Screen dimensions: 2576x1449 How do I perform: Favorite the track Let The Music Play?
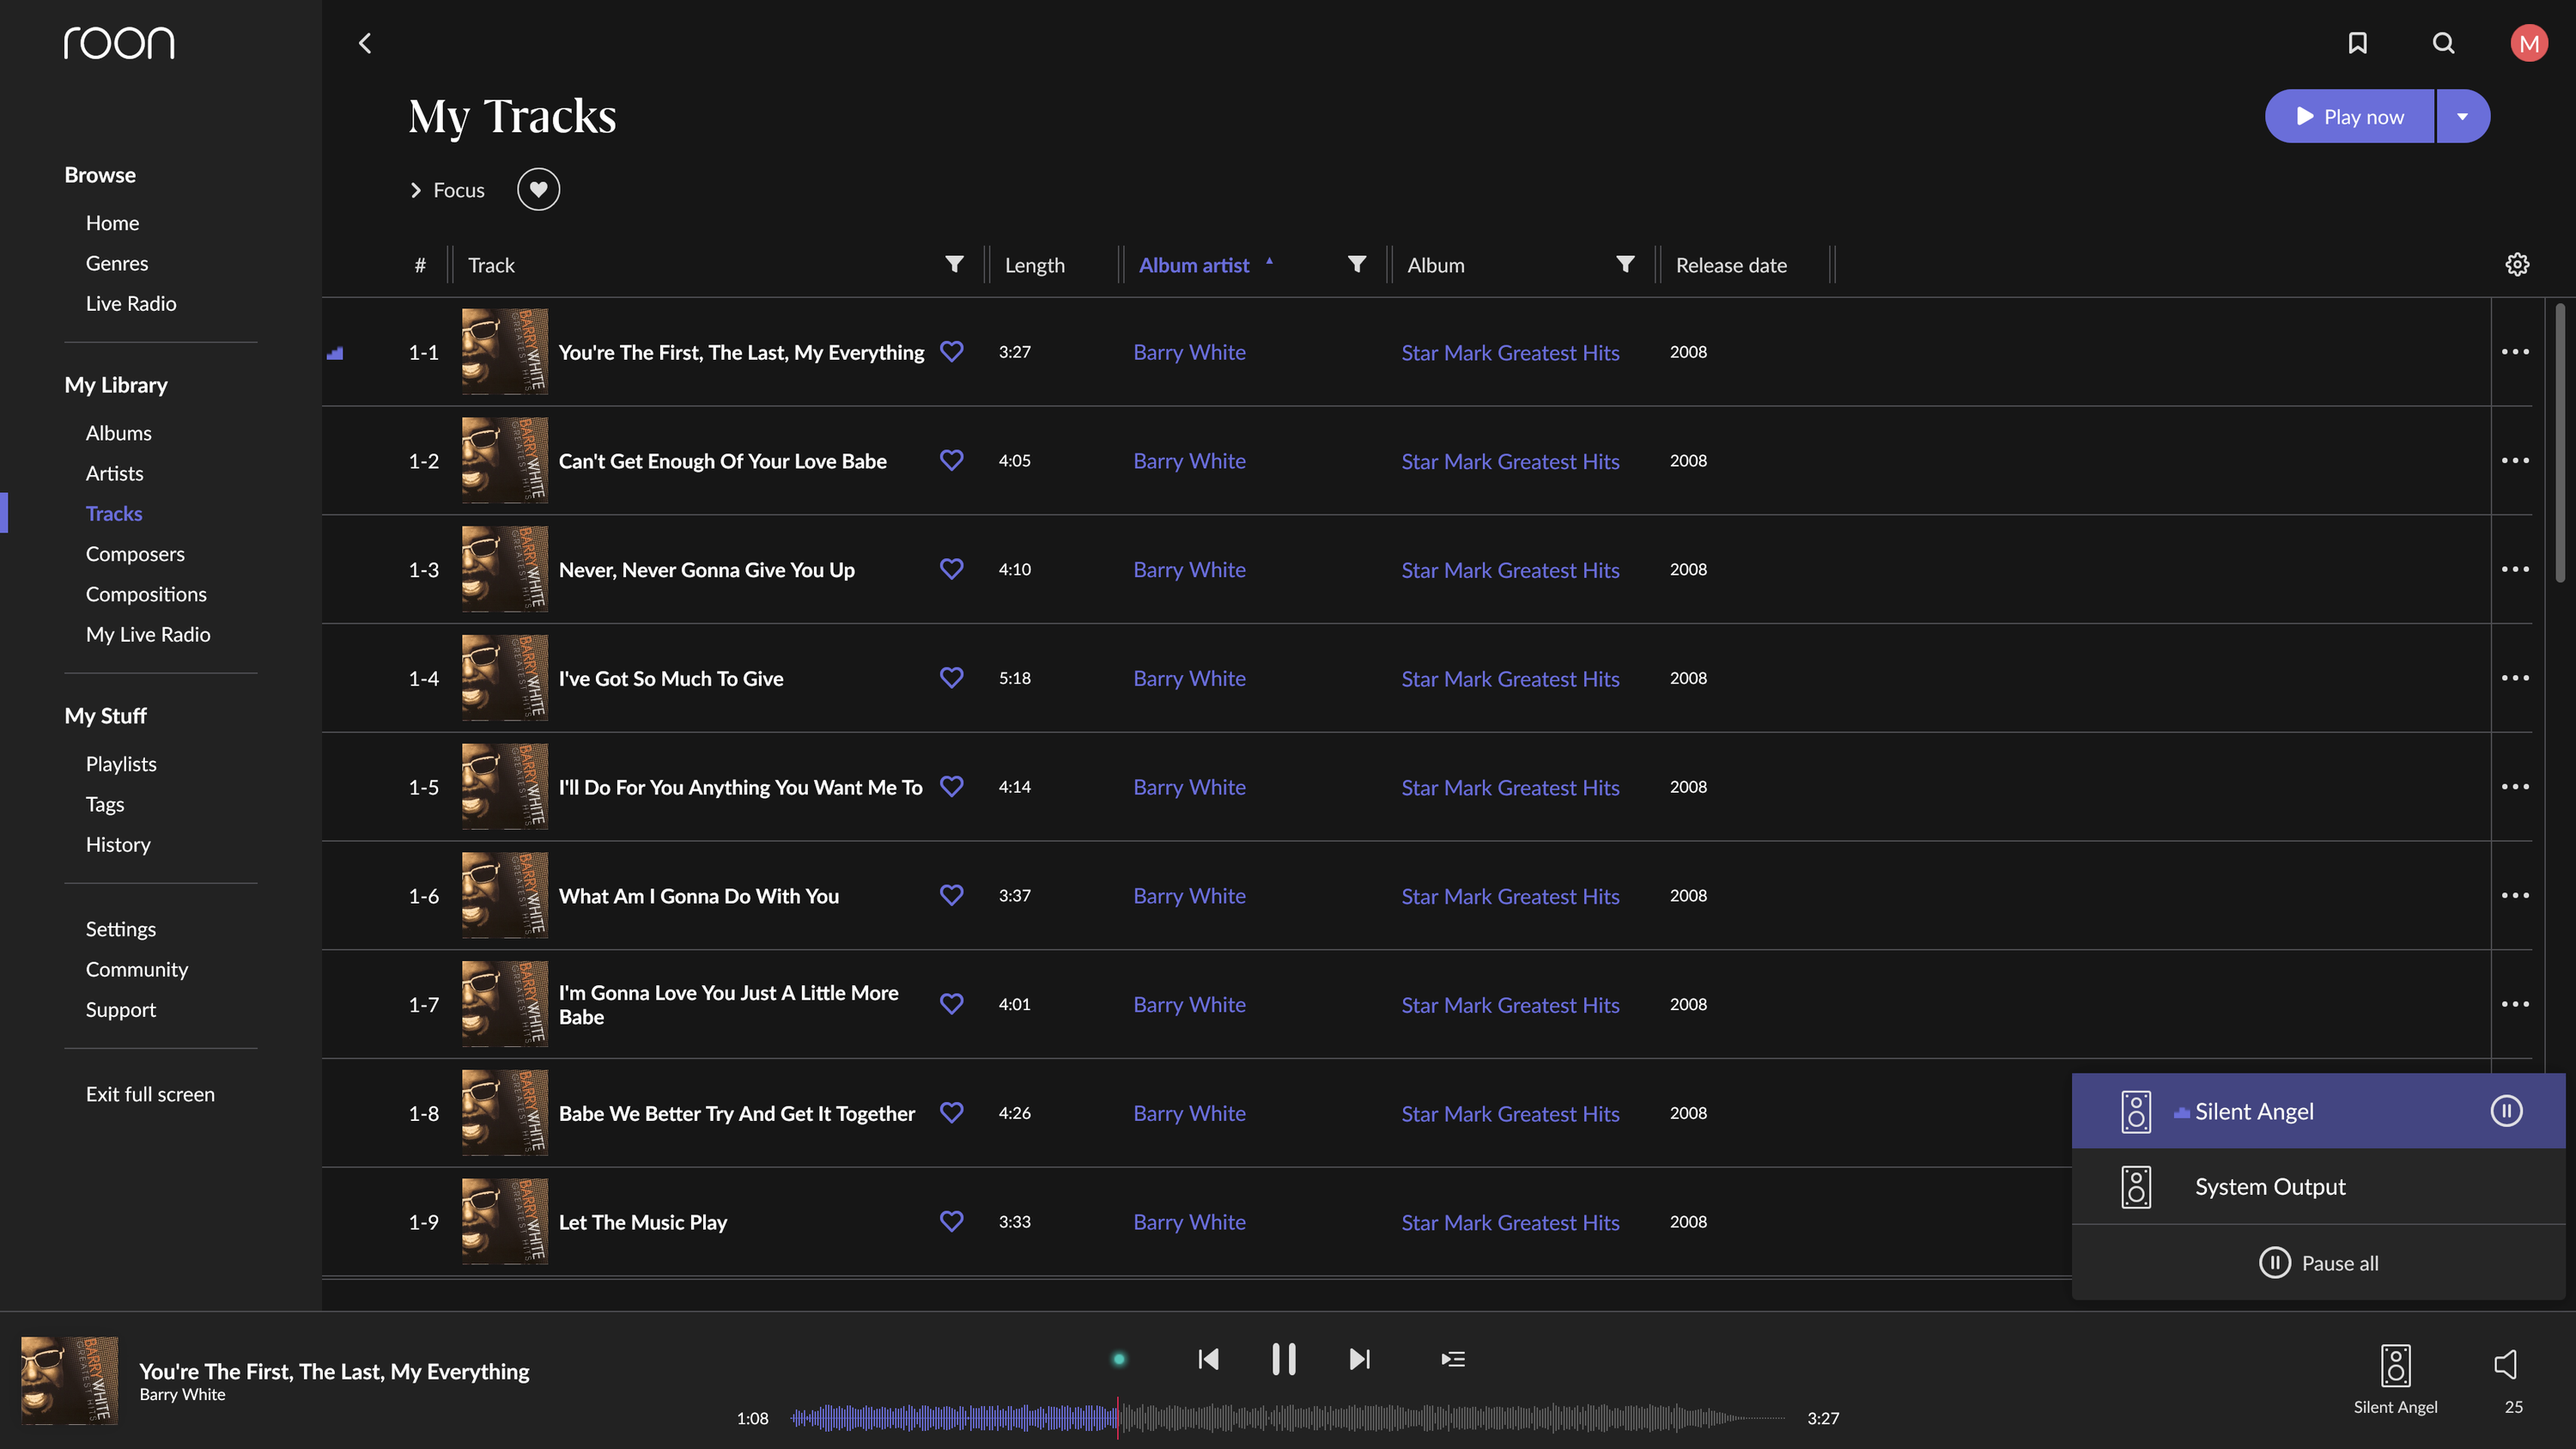(951, 1221)
